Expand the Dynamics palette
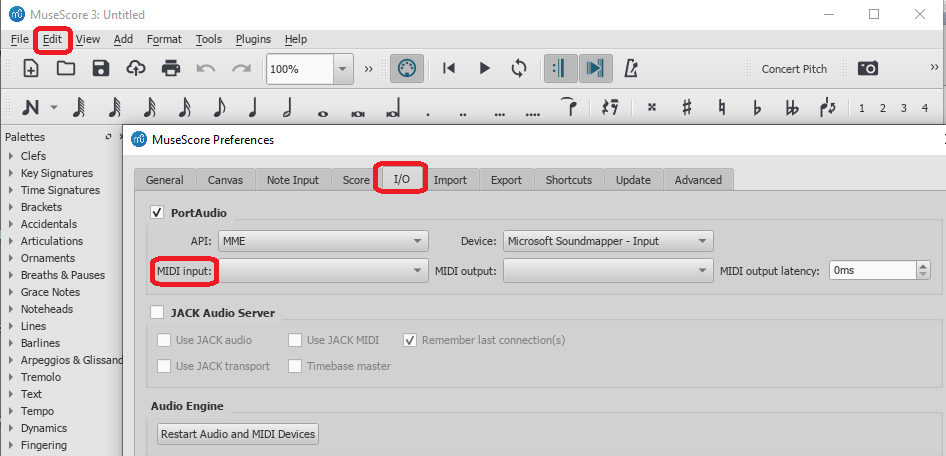 click(x=11, y=428)
